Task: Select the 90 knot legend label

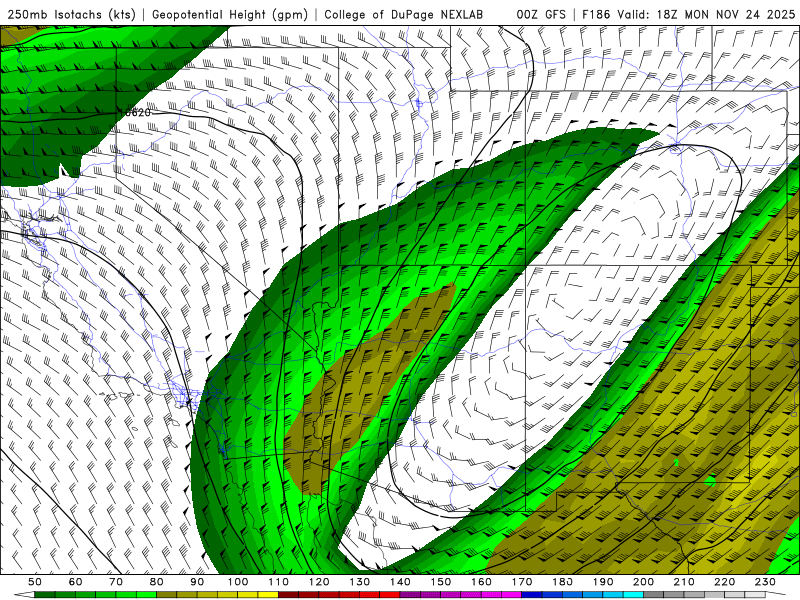Action: [197, 582]
